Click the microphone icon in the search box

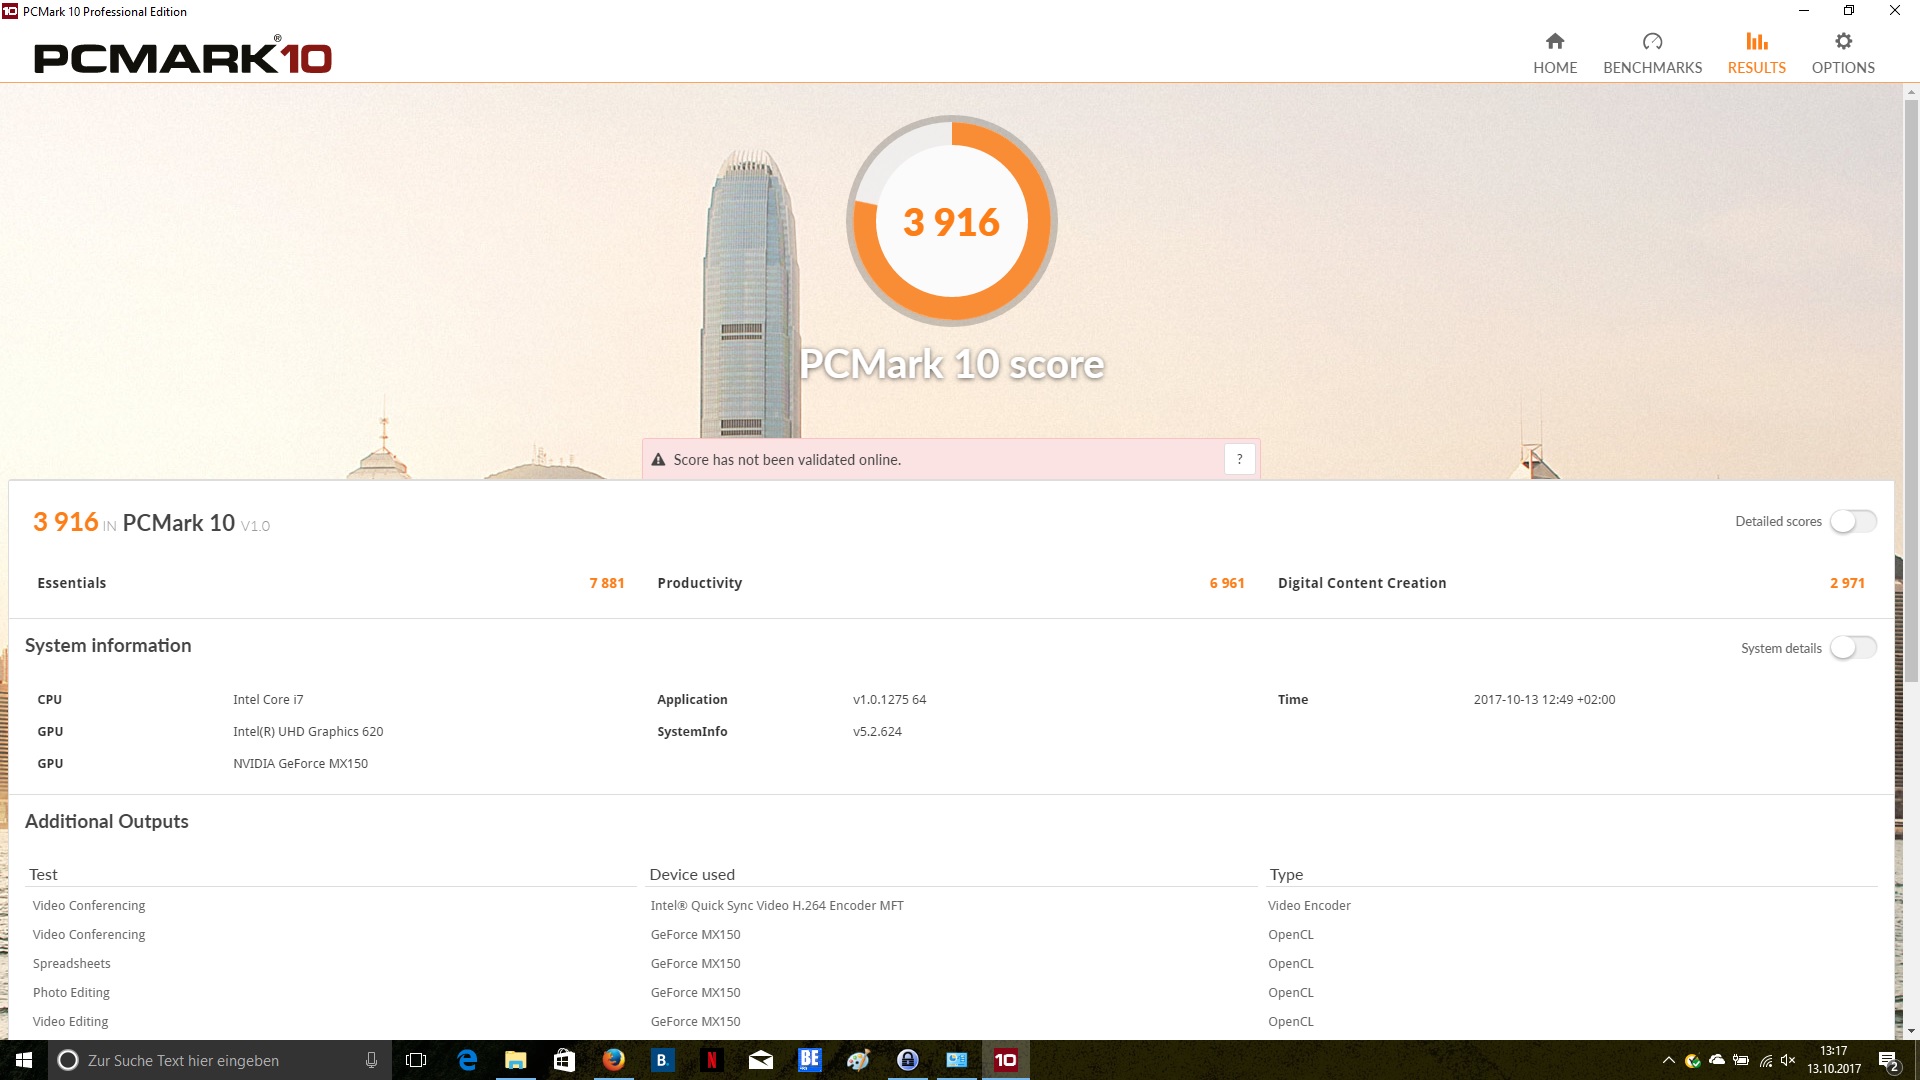click(371, 1060)
